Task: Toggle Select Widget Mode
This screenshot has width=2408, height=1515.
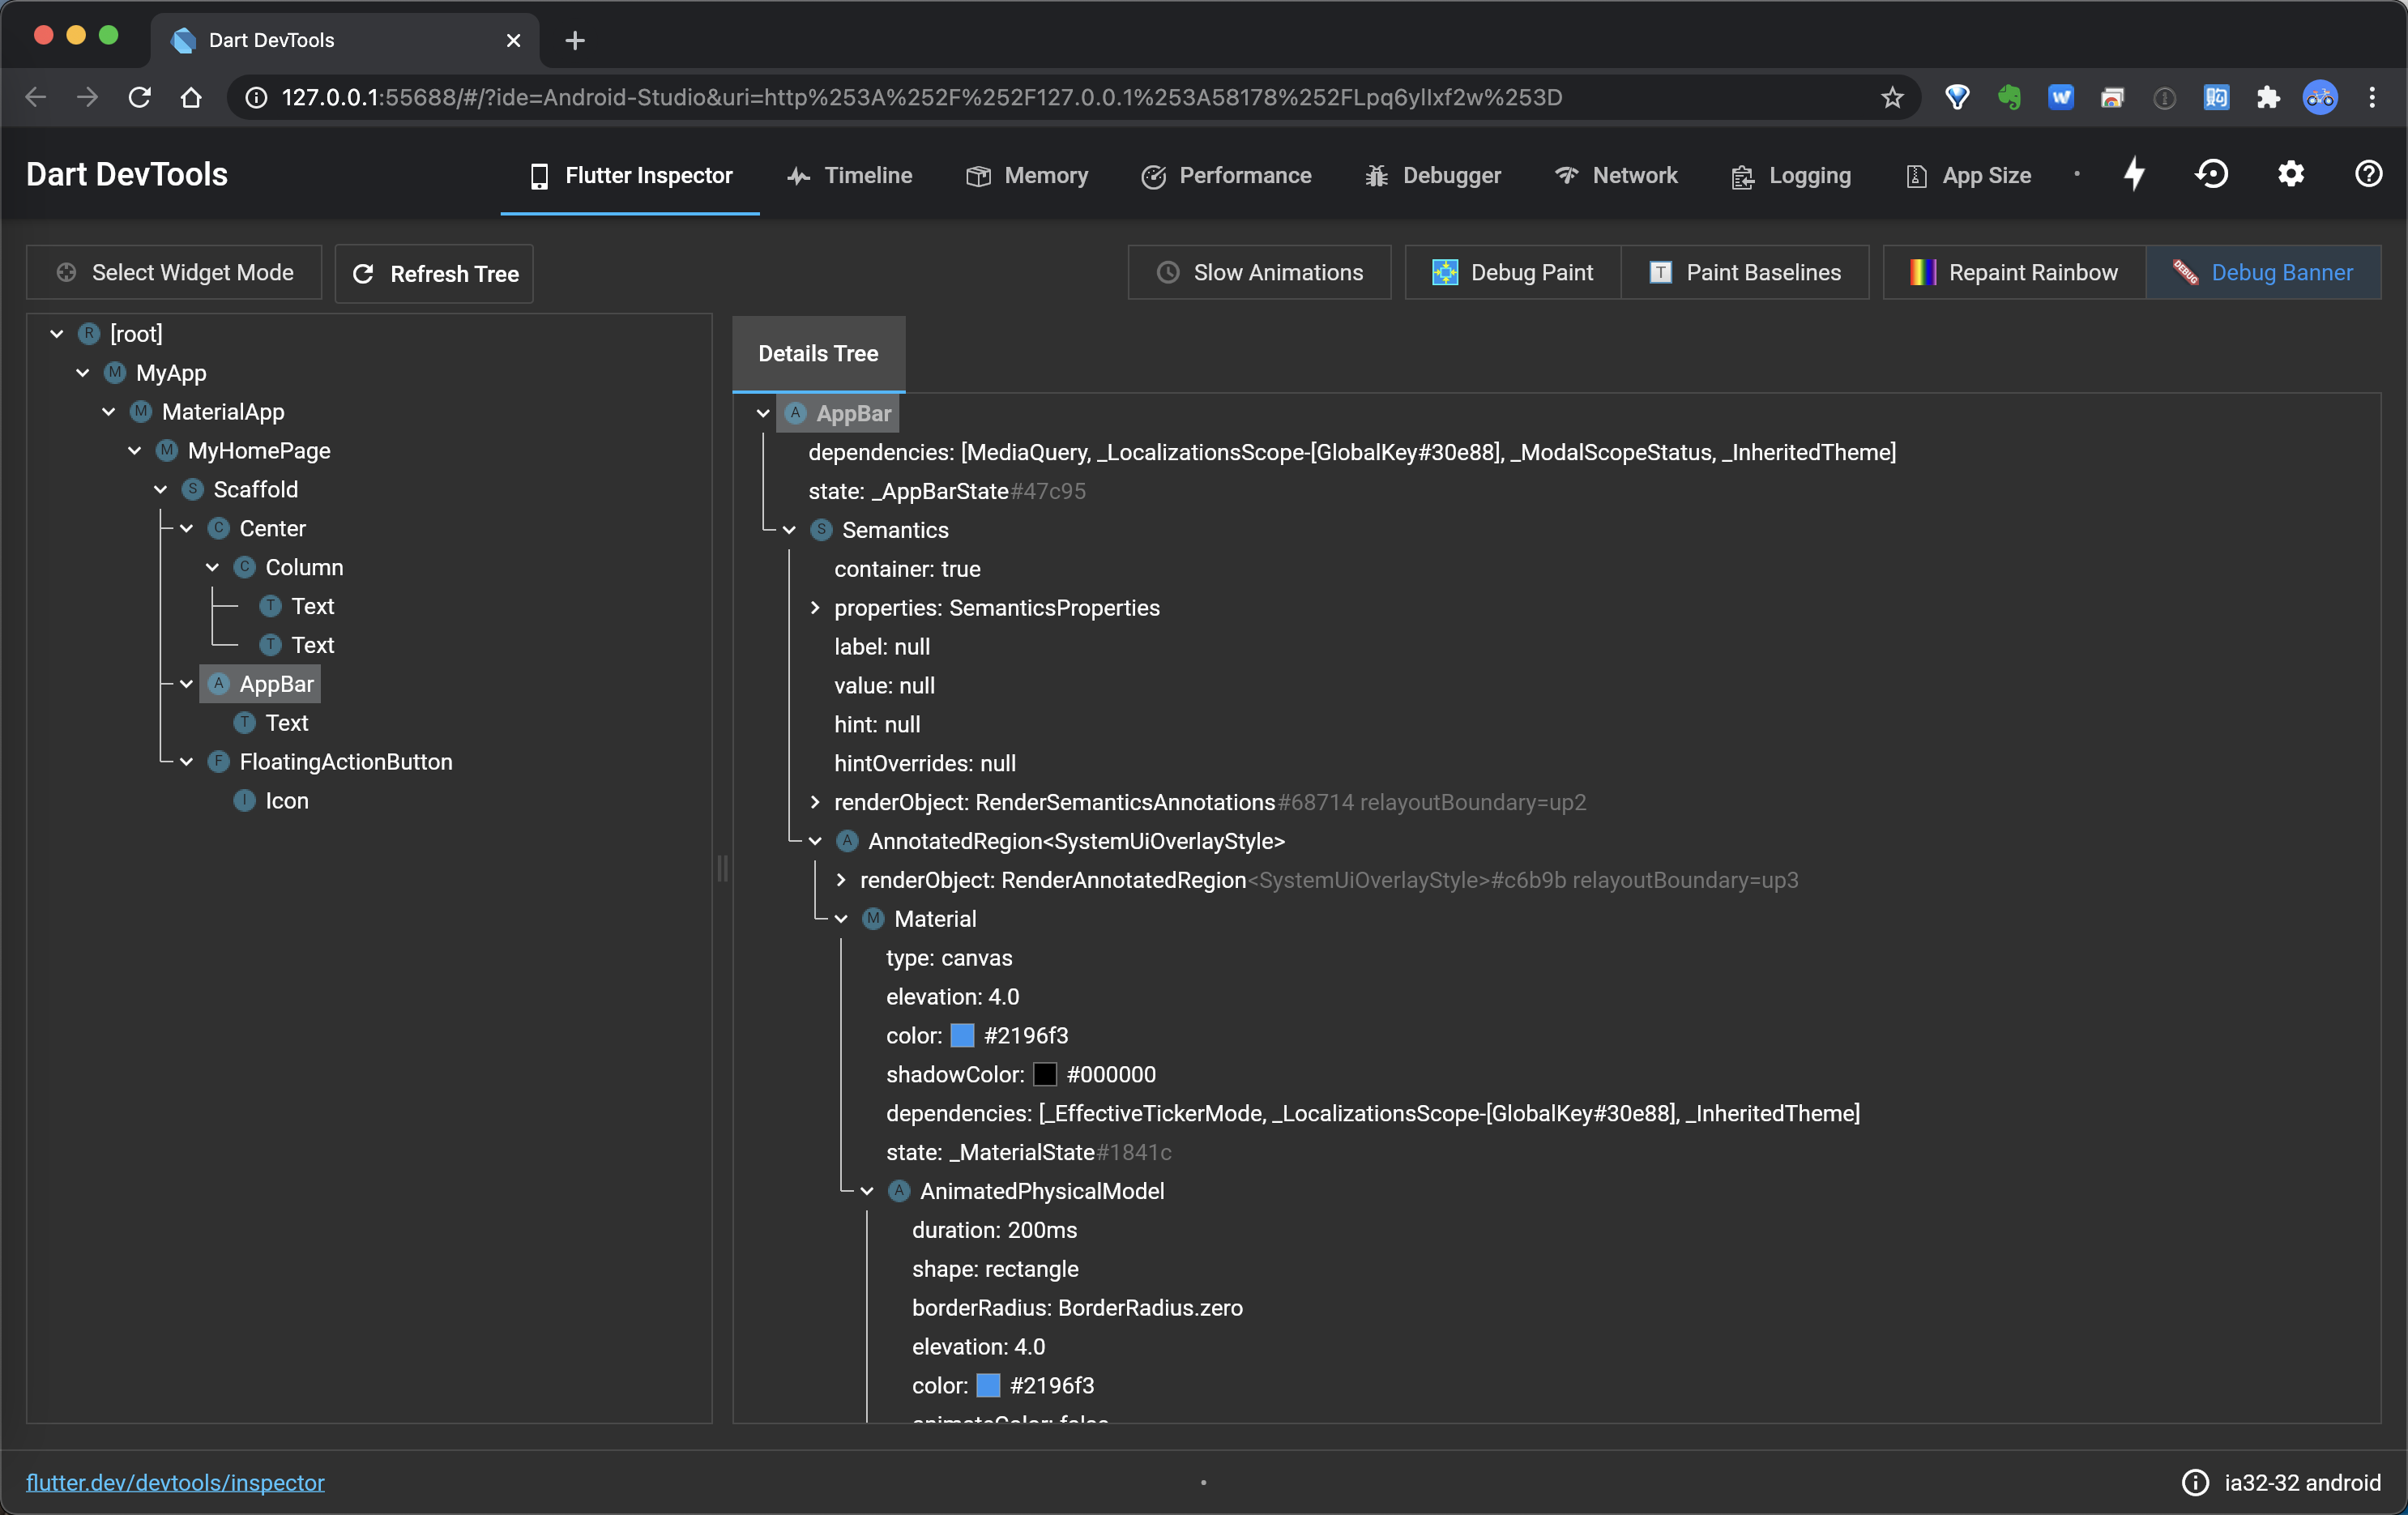Action: click(x=174, y=272)
